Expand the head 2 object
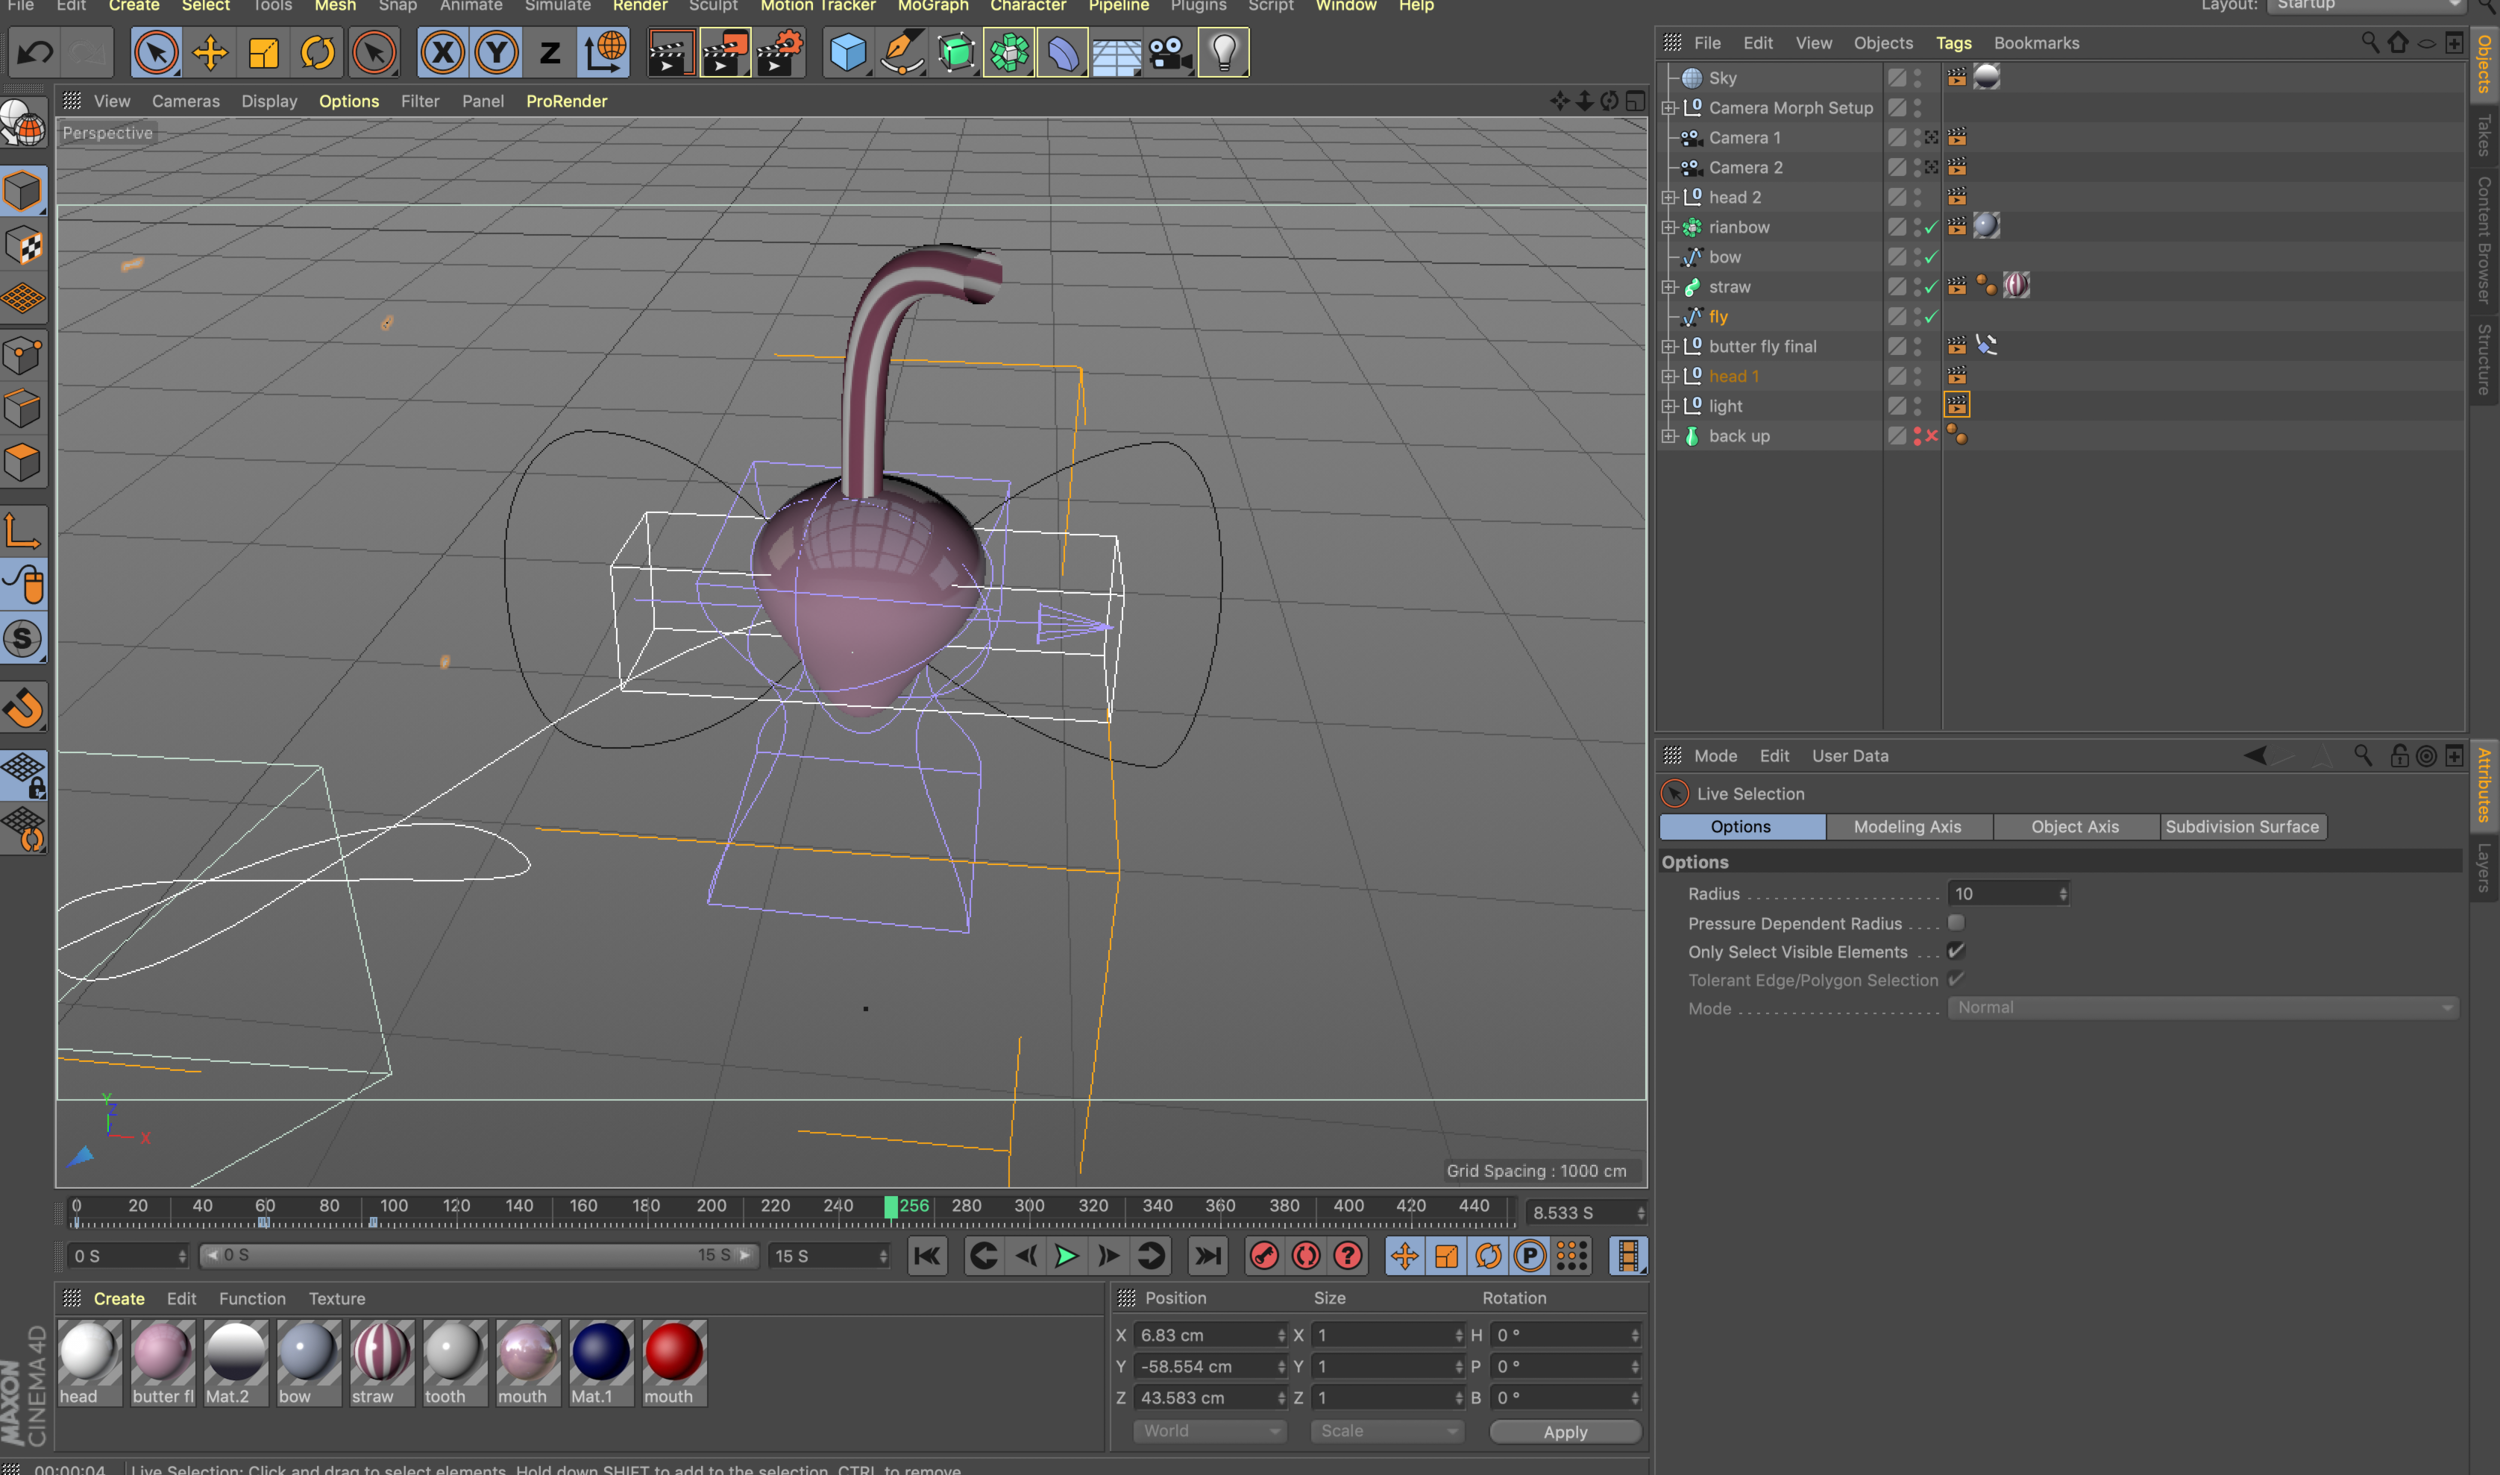Screen dimensions: 2500x1475 1668,198
